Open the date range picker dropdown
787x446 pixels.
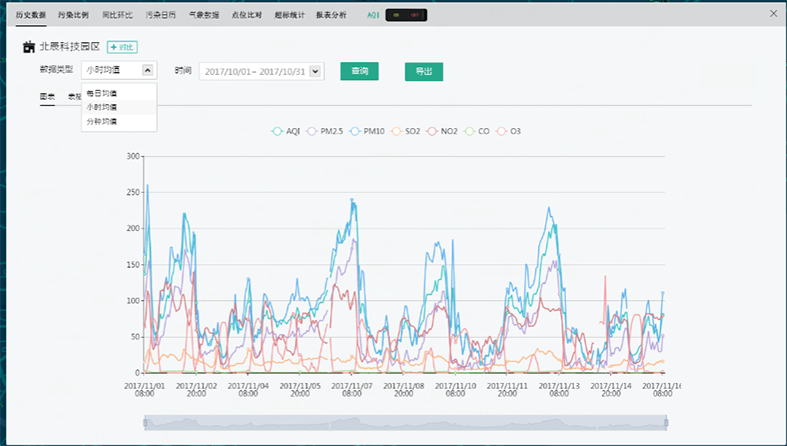[316, 71]
